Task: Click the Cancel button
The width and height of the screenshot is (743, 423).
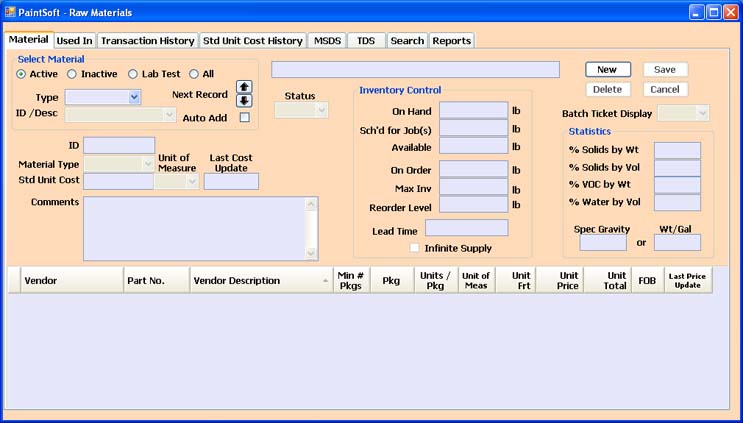Action: (665, 90)
